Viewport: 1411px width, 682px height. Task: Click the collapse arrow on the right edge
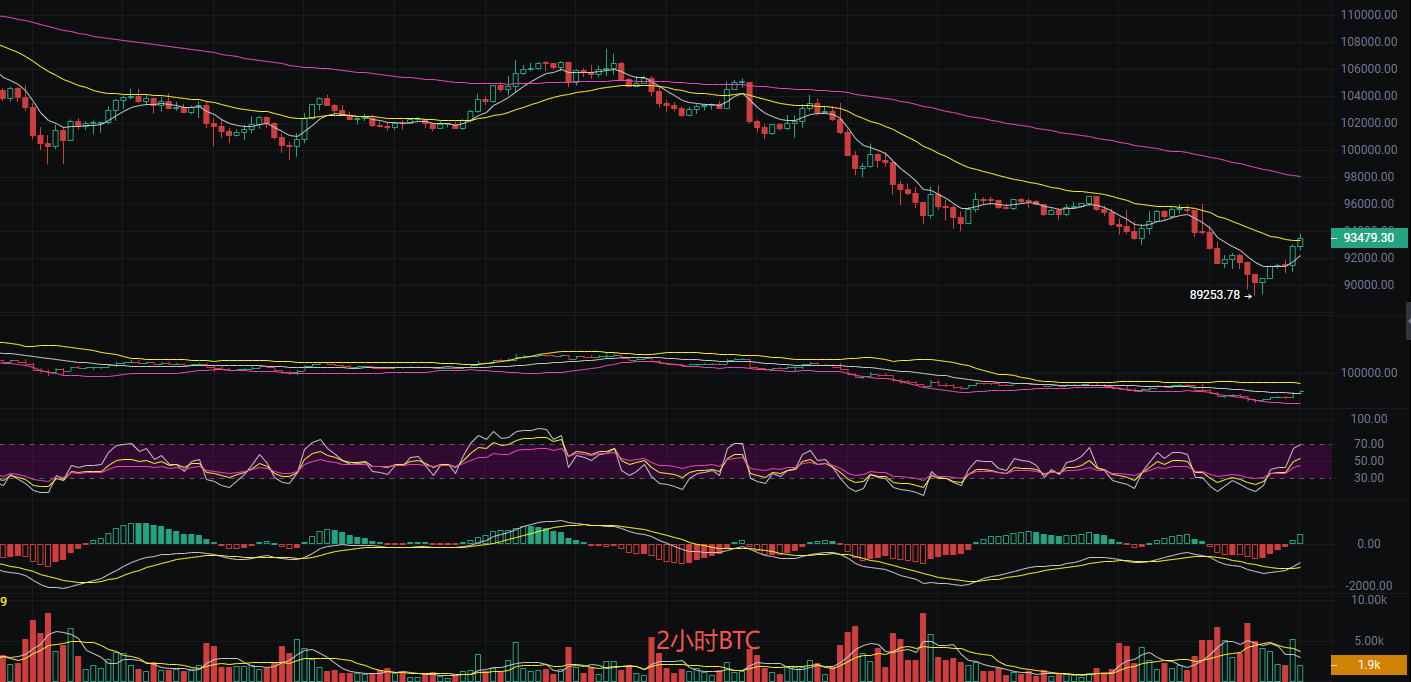tap(1407, 324)
